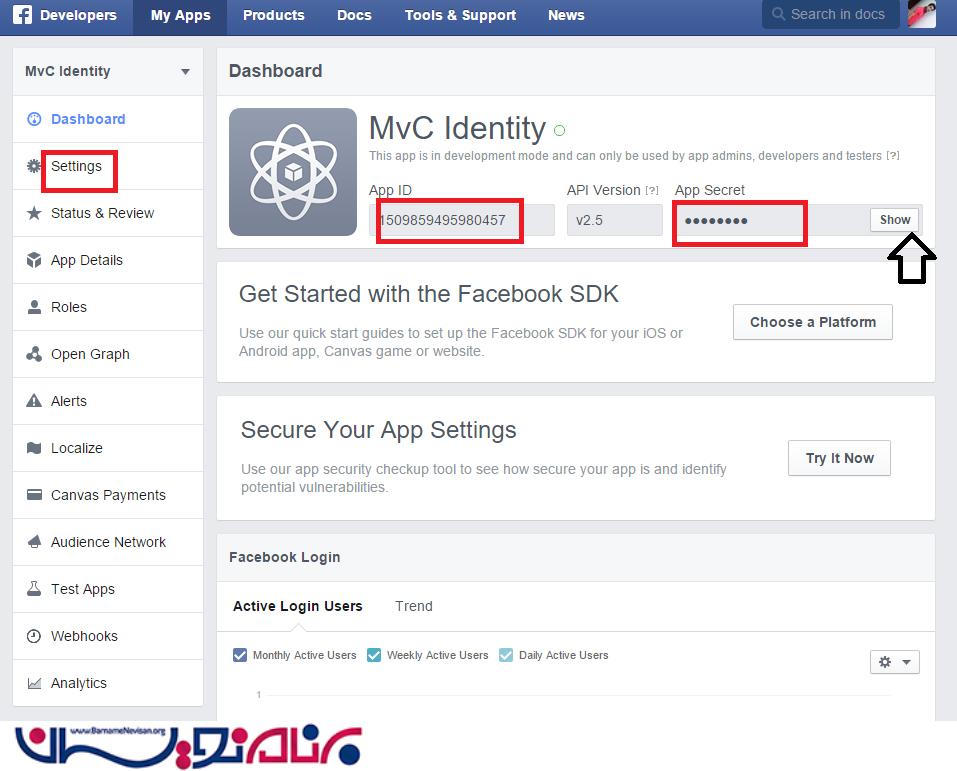Click the green app status circle

(559, 130)
